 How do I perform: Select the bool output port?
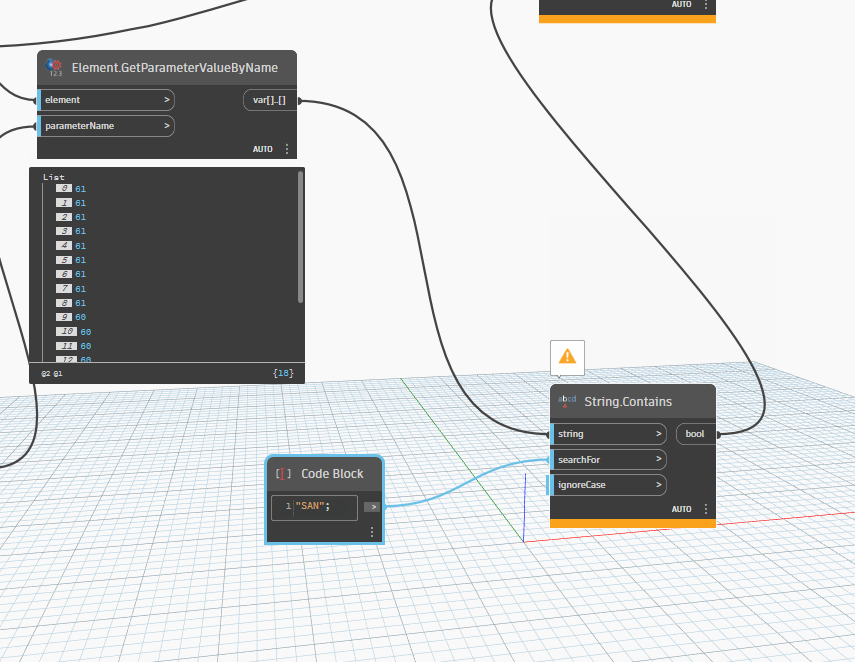695,434
